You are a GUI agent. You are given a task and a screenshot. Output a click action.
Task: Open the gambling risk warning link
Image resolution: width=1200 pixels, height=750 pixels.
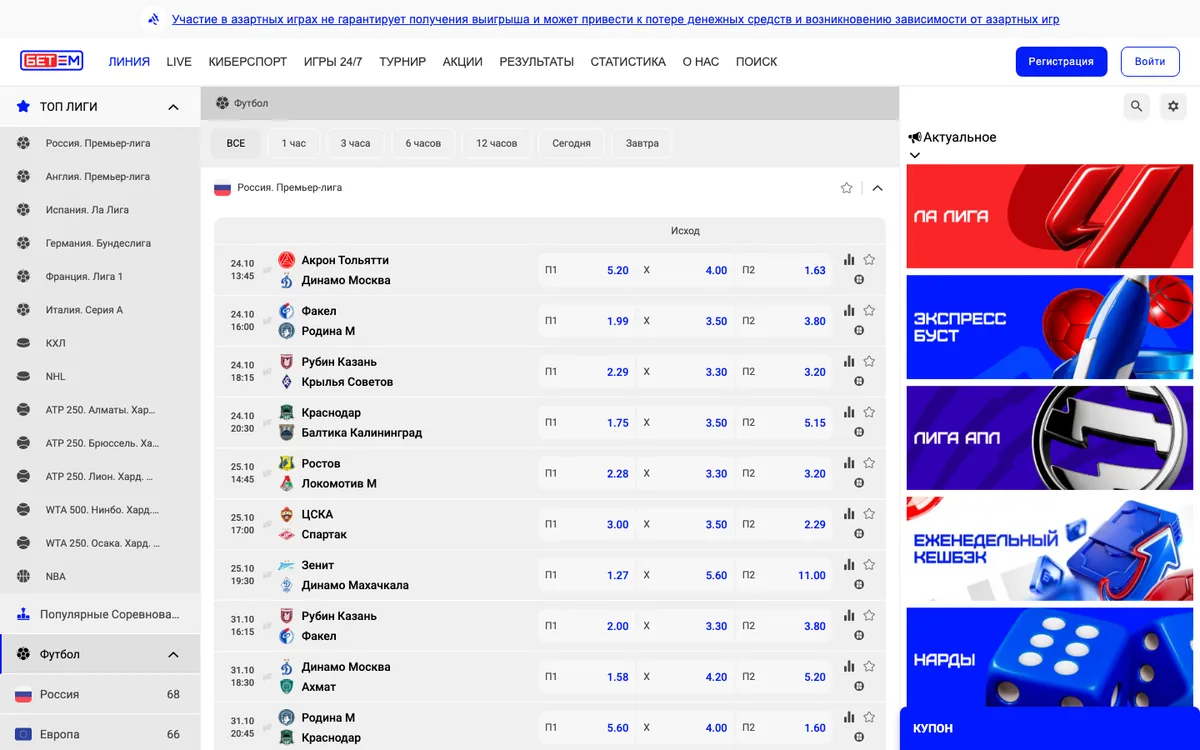616,19
